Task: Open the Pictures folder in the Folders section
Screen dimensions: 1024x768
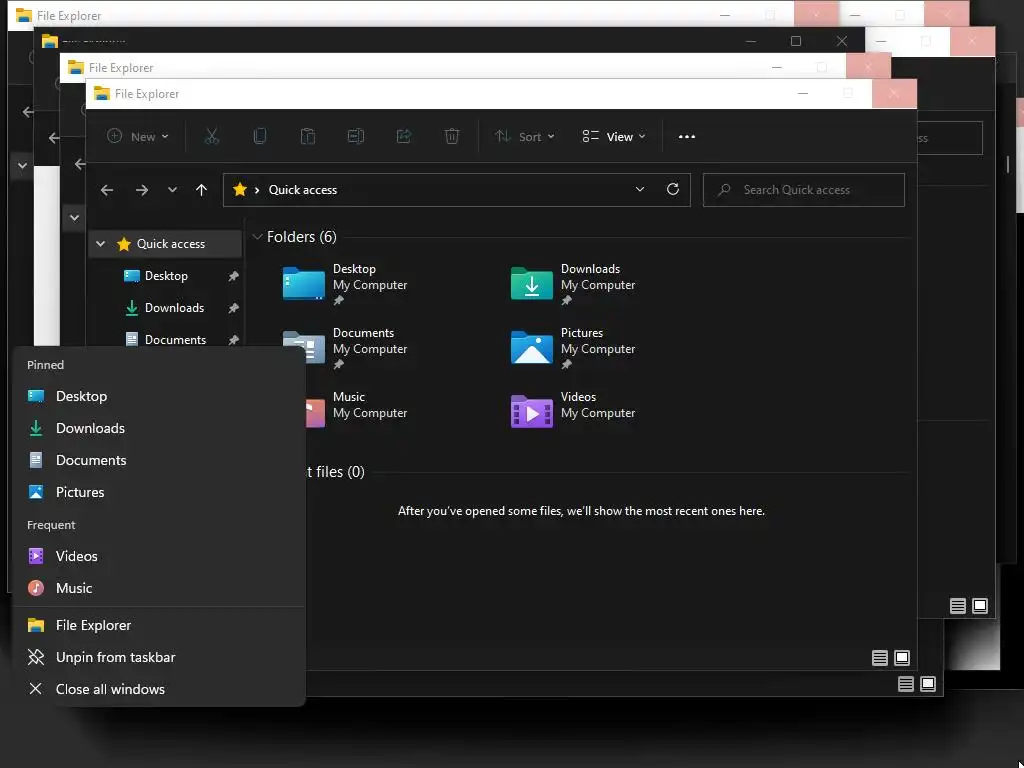Action: [x=573, y=348]
